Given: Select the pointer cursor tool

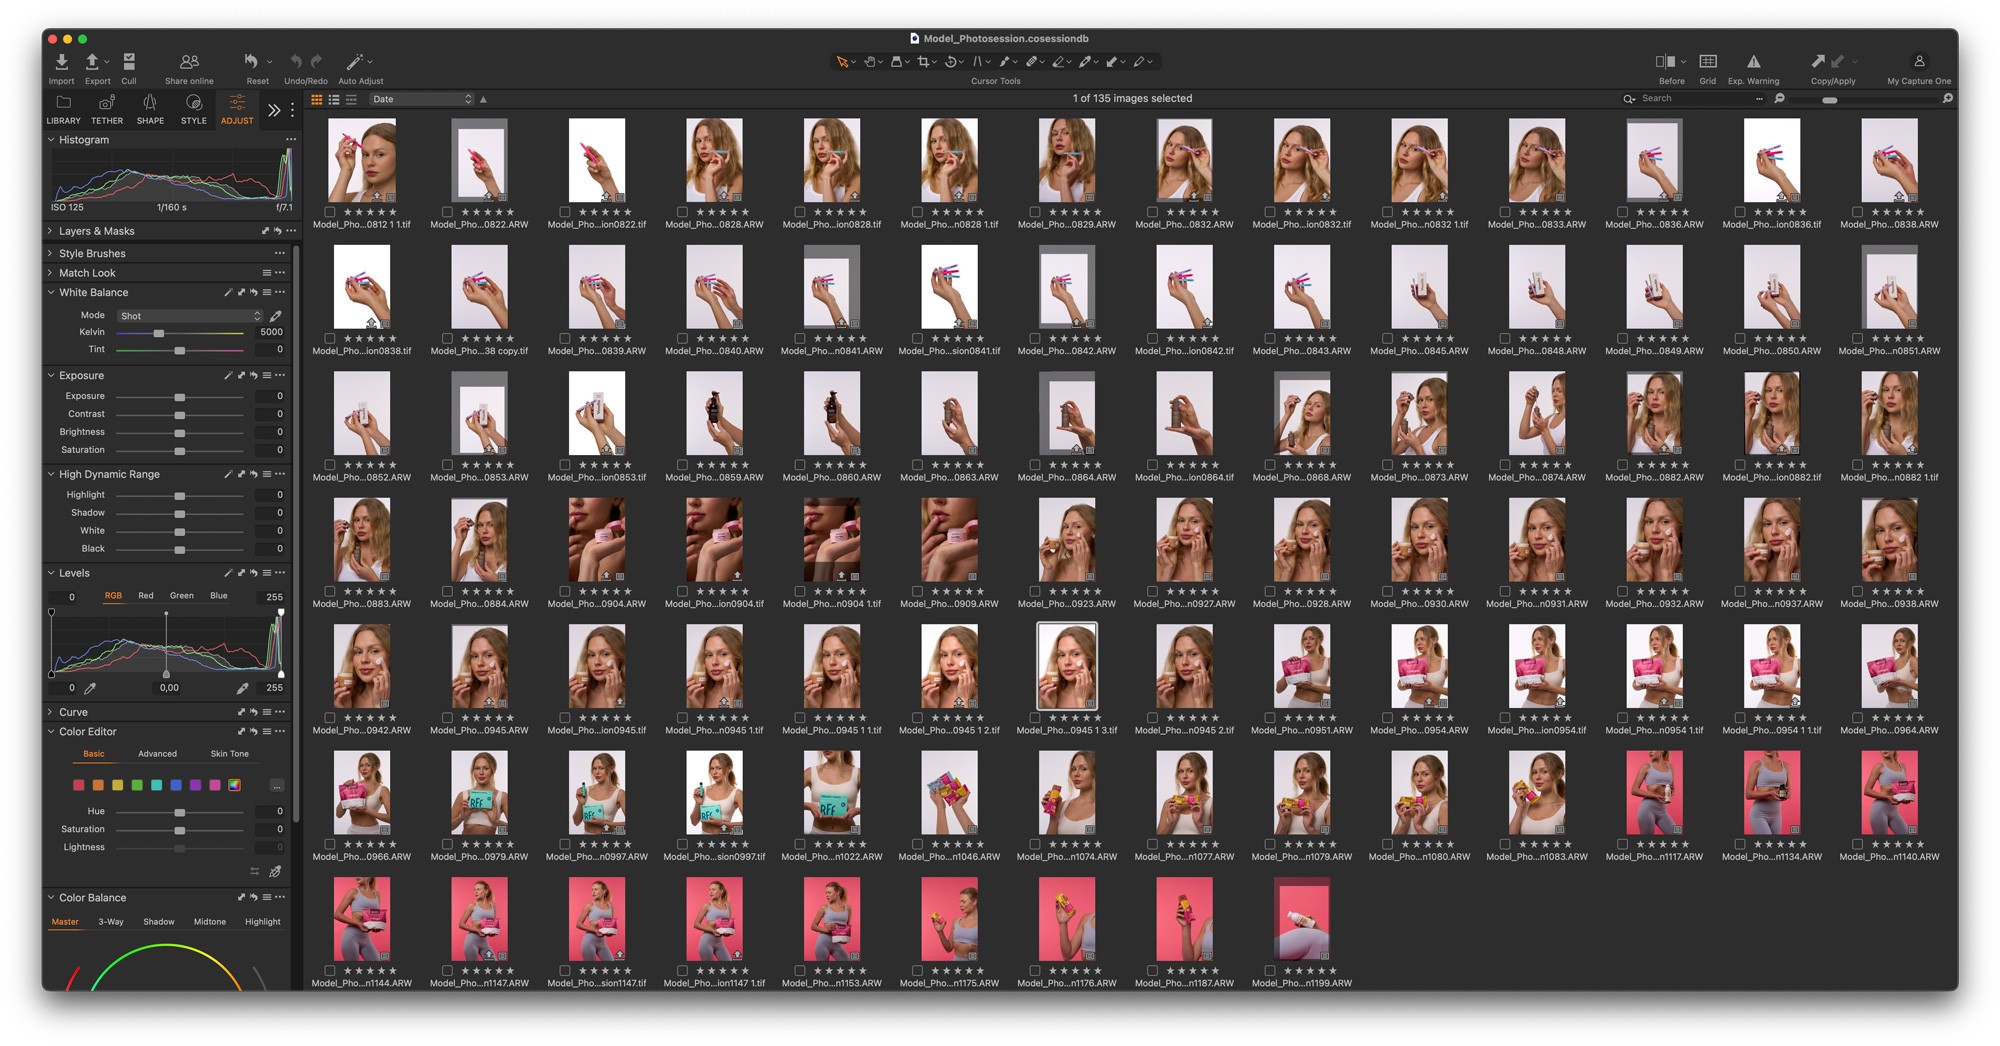Looking at the screenshot, I should coord(842,62).
